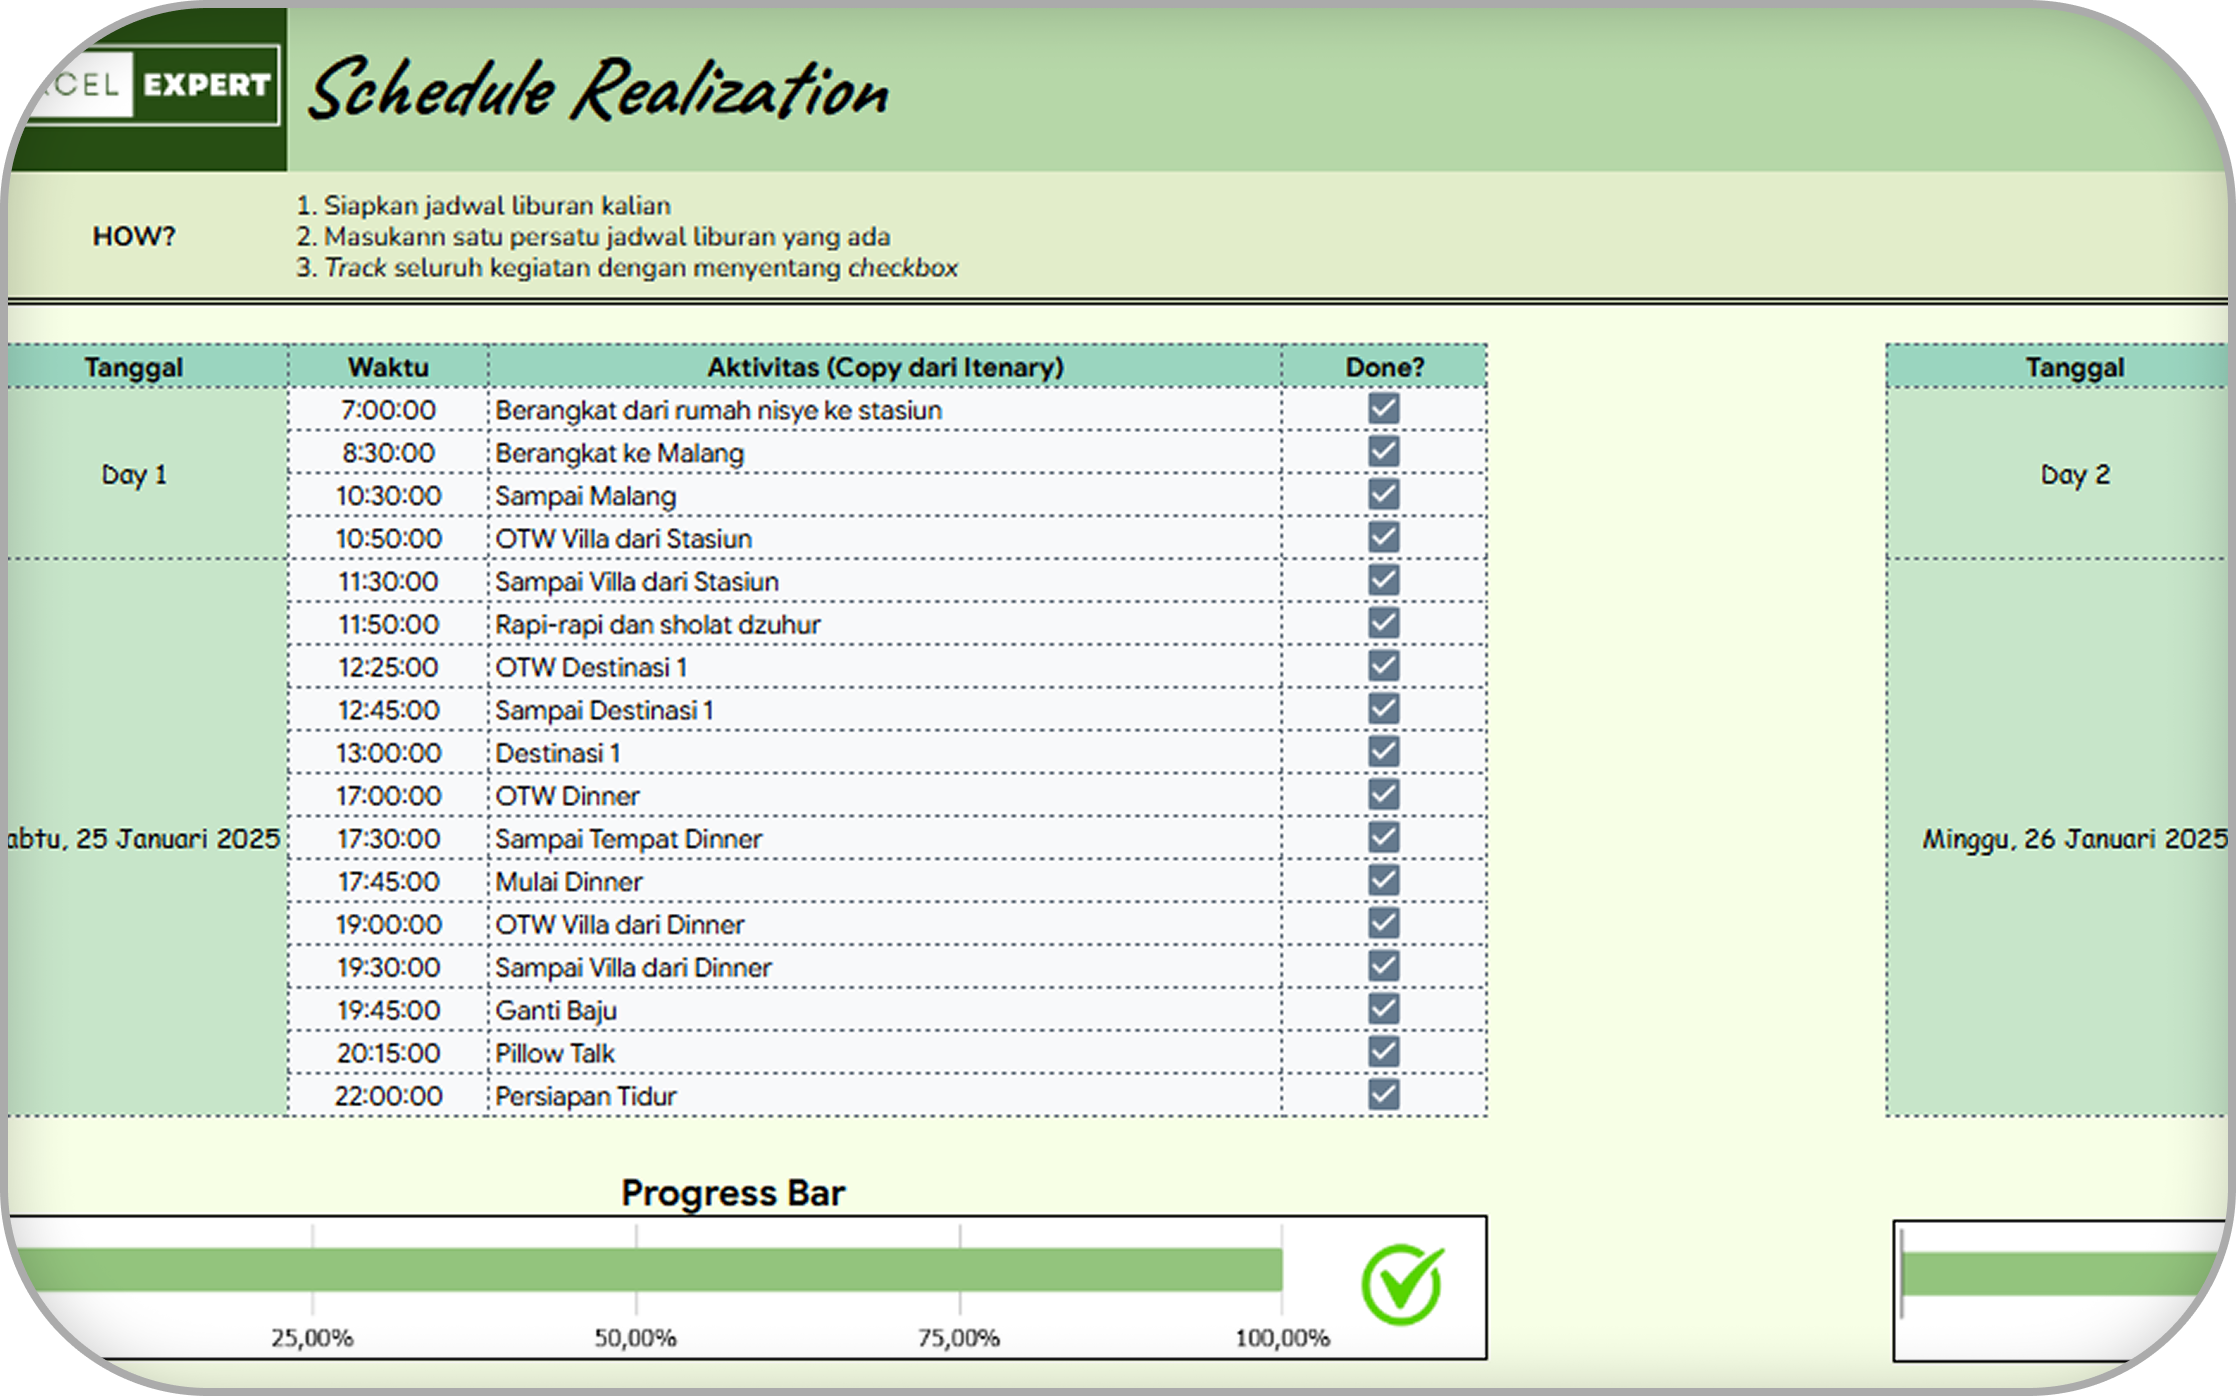Click the green Day 1 progress bar
Viewport: 2236px width, 1396px height.
(650, 1270)
